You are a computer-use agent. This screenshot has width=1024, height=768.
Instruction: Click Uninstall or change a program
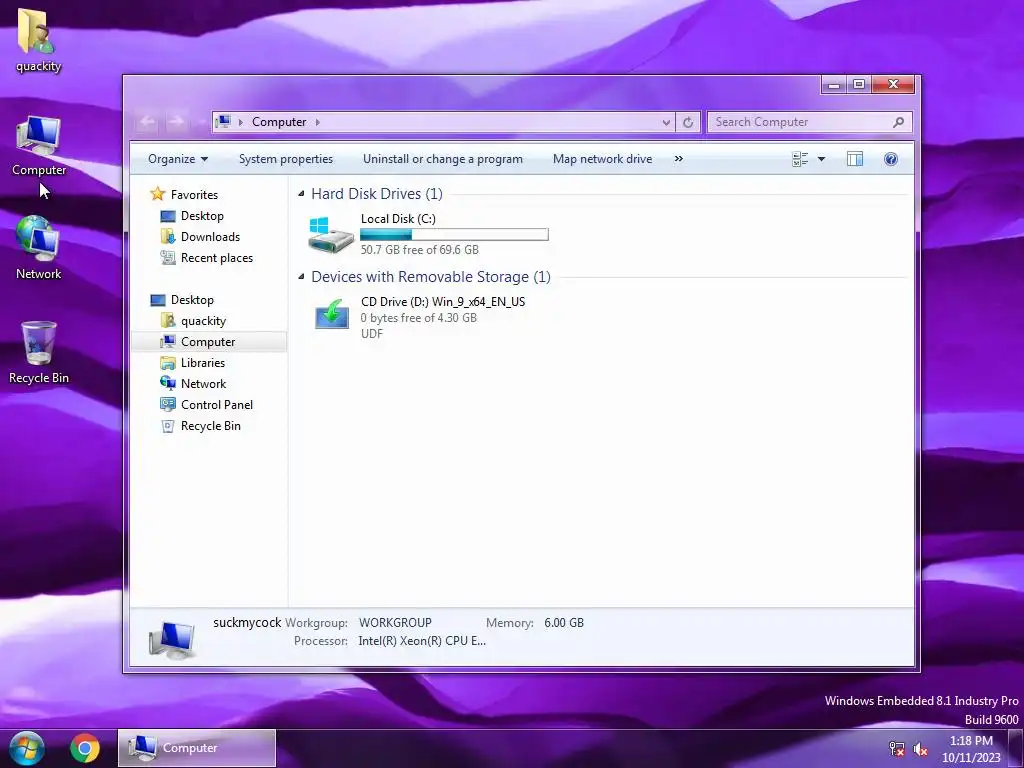point(443,159)
